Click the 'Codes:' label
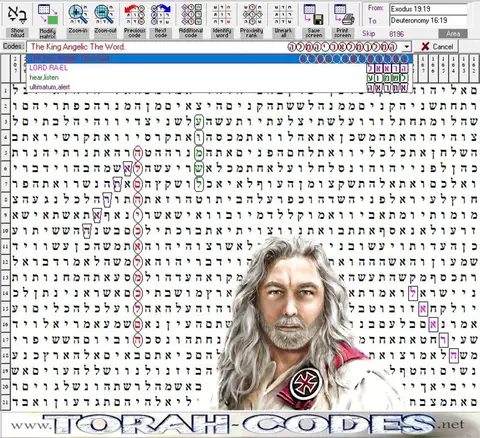This screenshot has height=438, width=480. [13, 46]
